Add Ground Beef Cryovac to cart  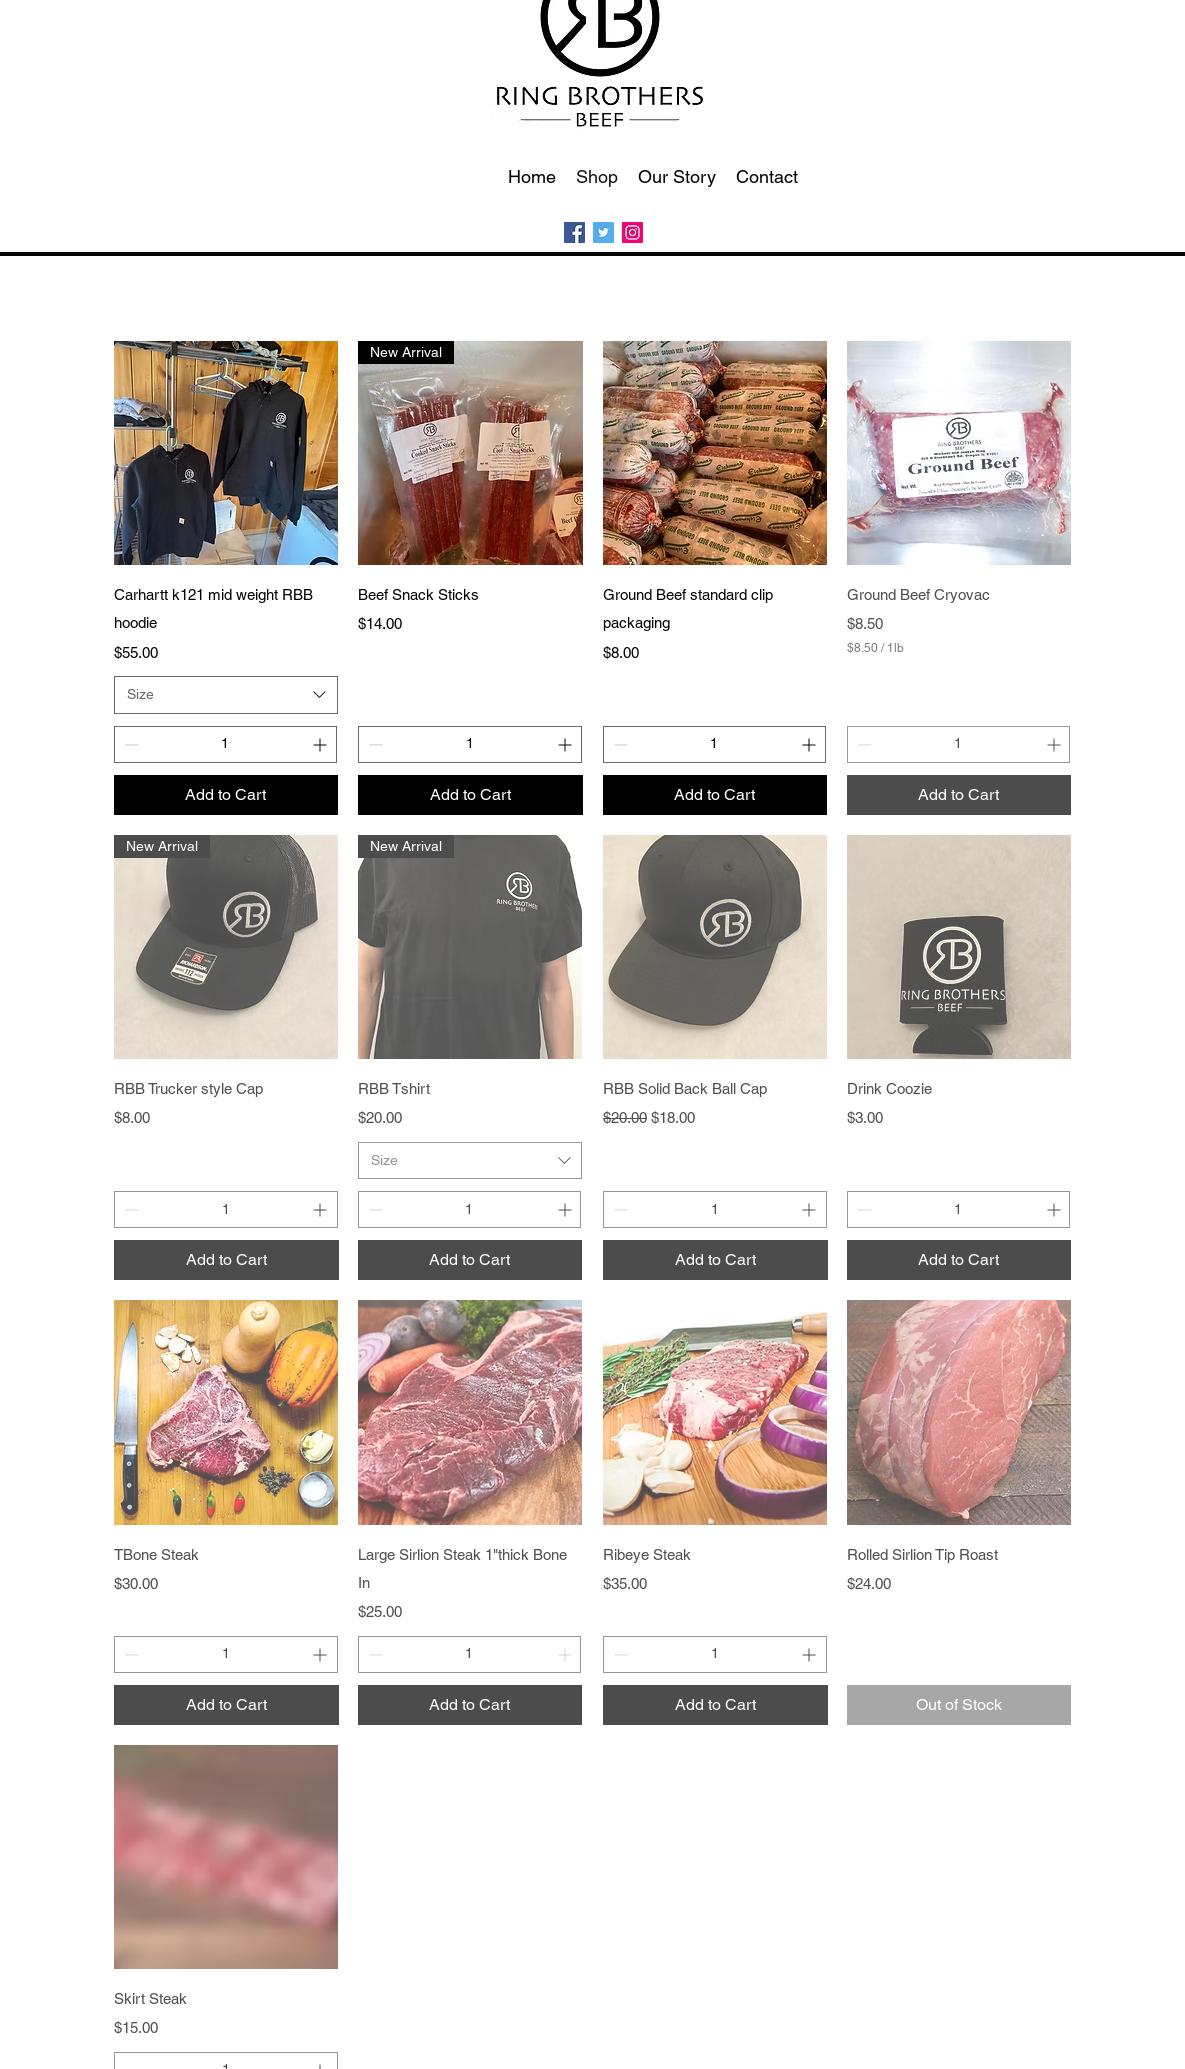[959, 795]
